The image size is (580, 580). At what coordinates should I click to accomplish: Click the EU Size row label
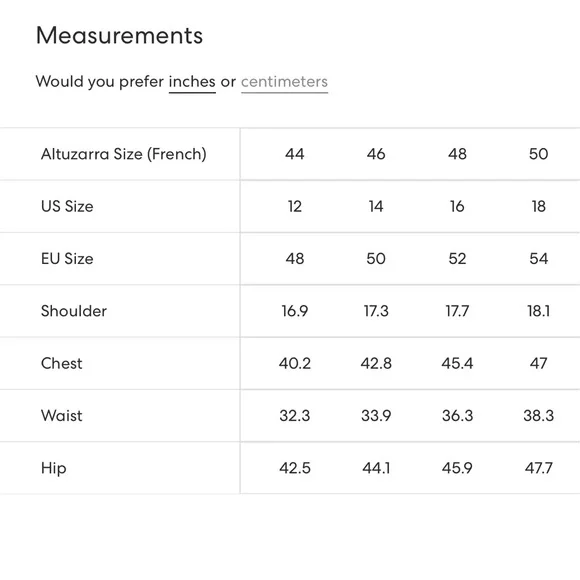67,259
